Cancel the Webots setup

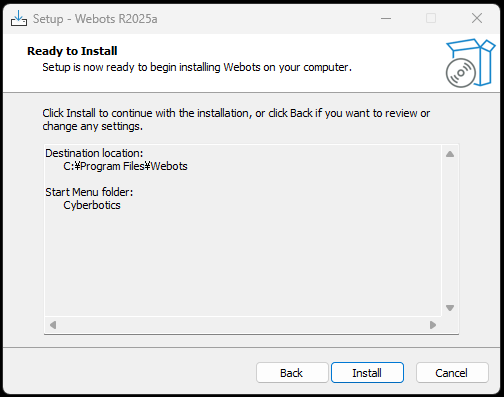coord(452,373)
